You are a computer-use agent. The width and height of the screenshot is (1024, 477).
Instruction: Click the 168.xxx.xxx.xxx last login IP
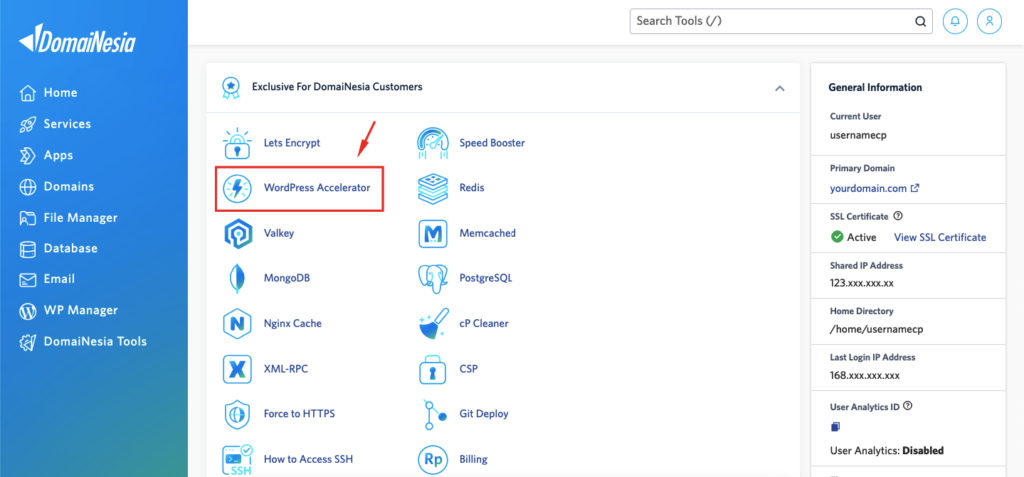[x=865, y=376]
